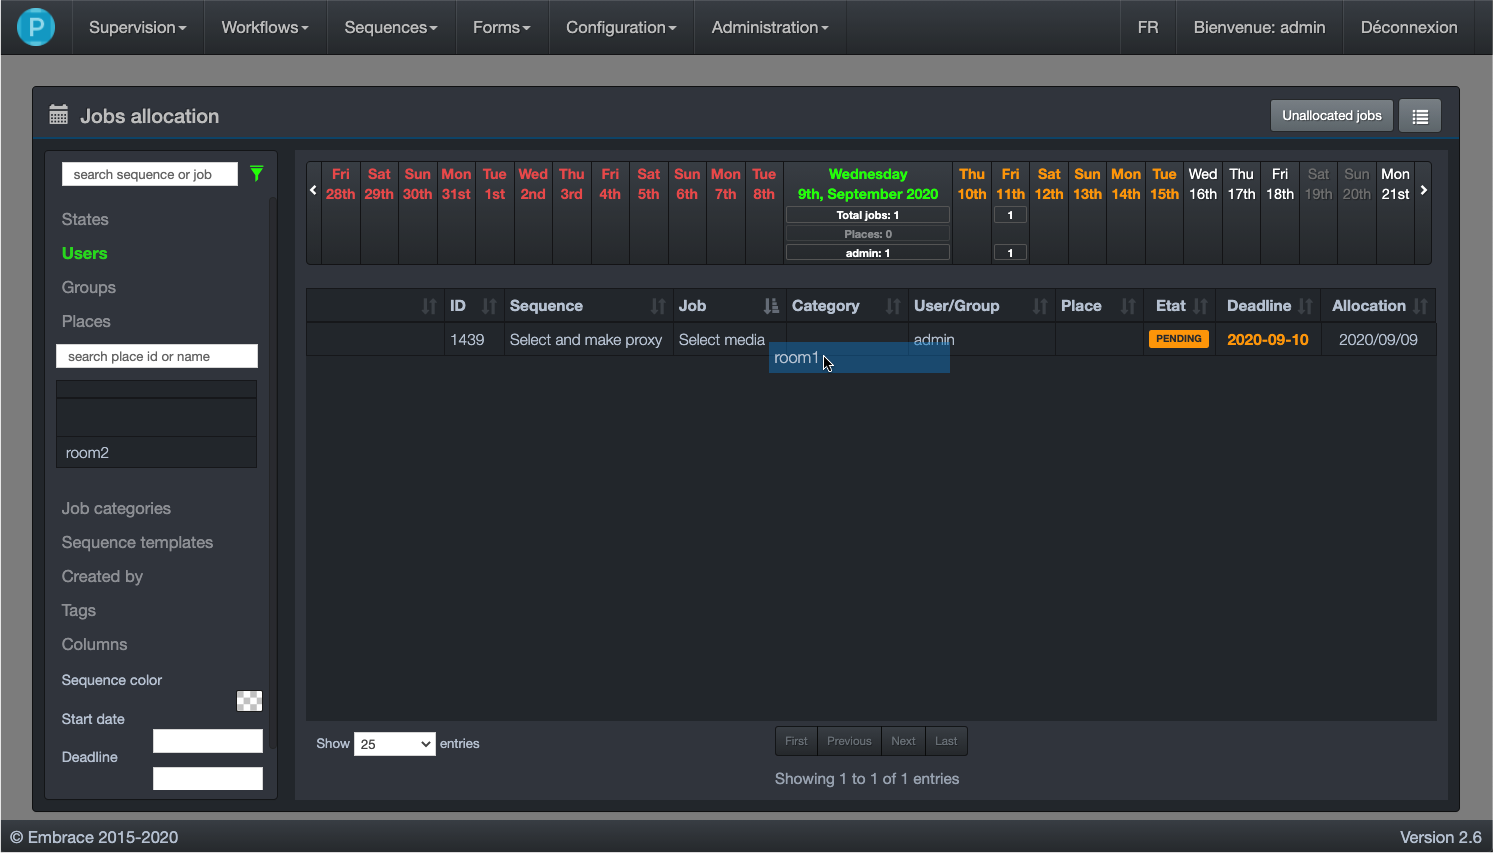Expand the Places filter section
The width and height of the screenshot is (1493, 853).
point(86,321)
